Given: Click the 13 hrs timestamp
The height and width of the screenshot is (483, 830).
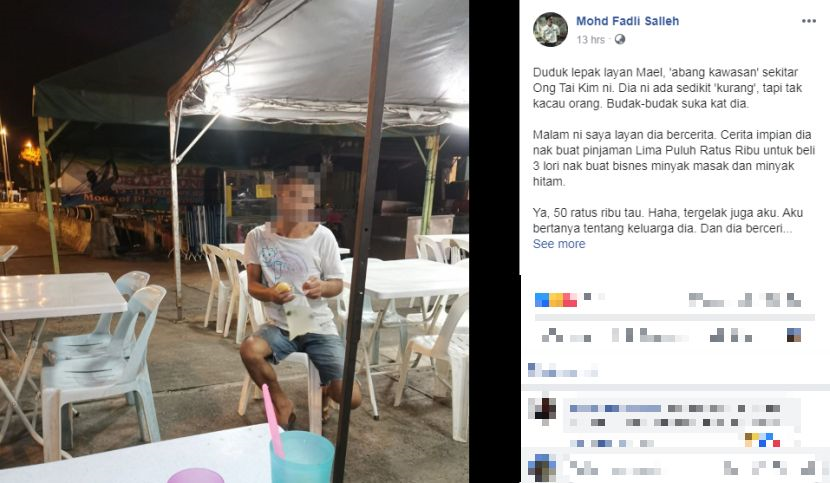Looking at the screenshot, I should (590, 40).
